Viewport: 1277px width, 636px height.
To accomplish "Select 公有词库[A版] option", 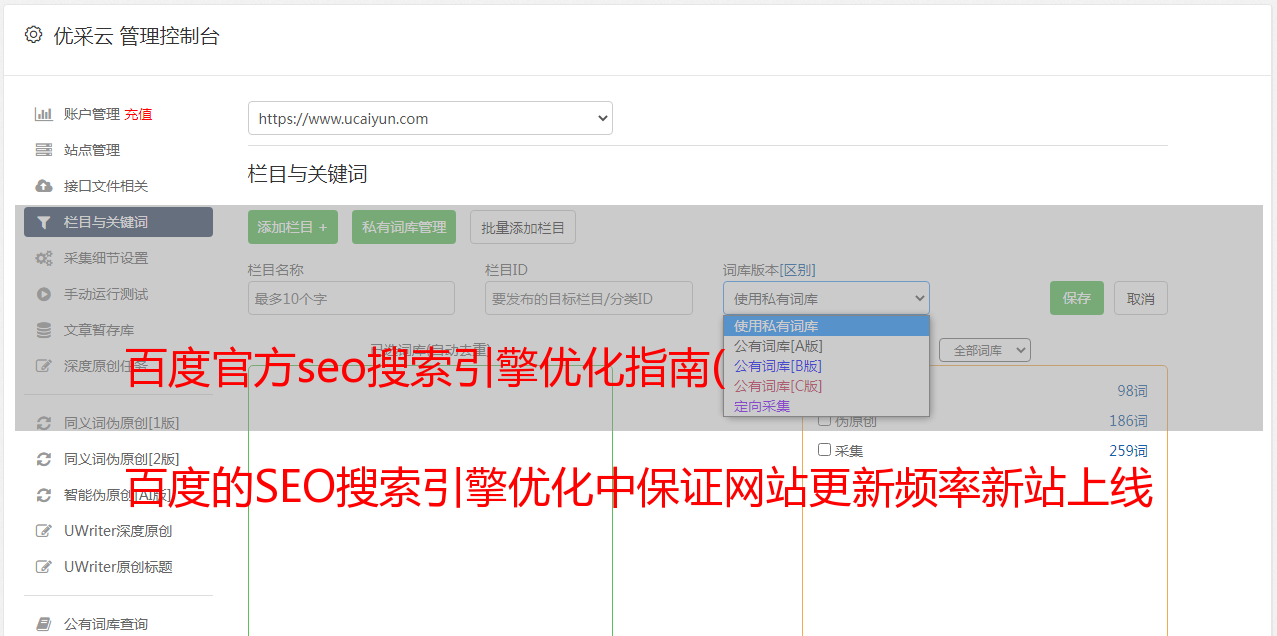I will (x=826, y=346).
